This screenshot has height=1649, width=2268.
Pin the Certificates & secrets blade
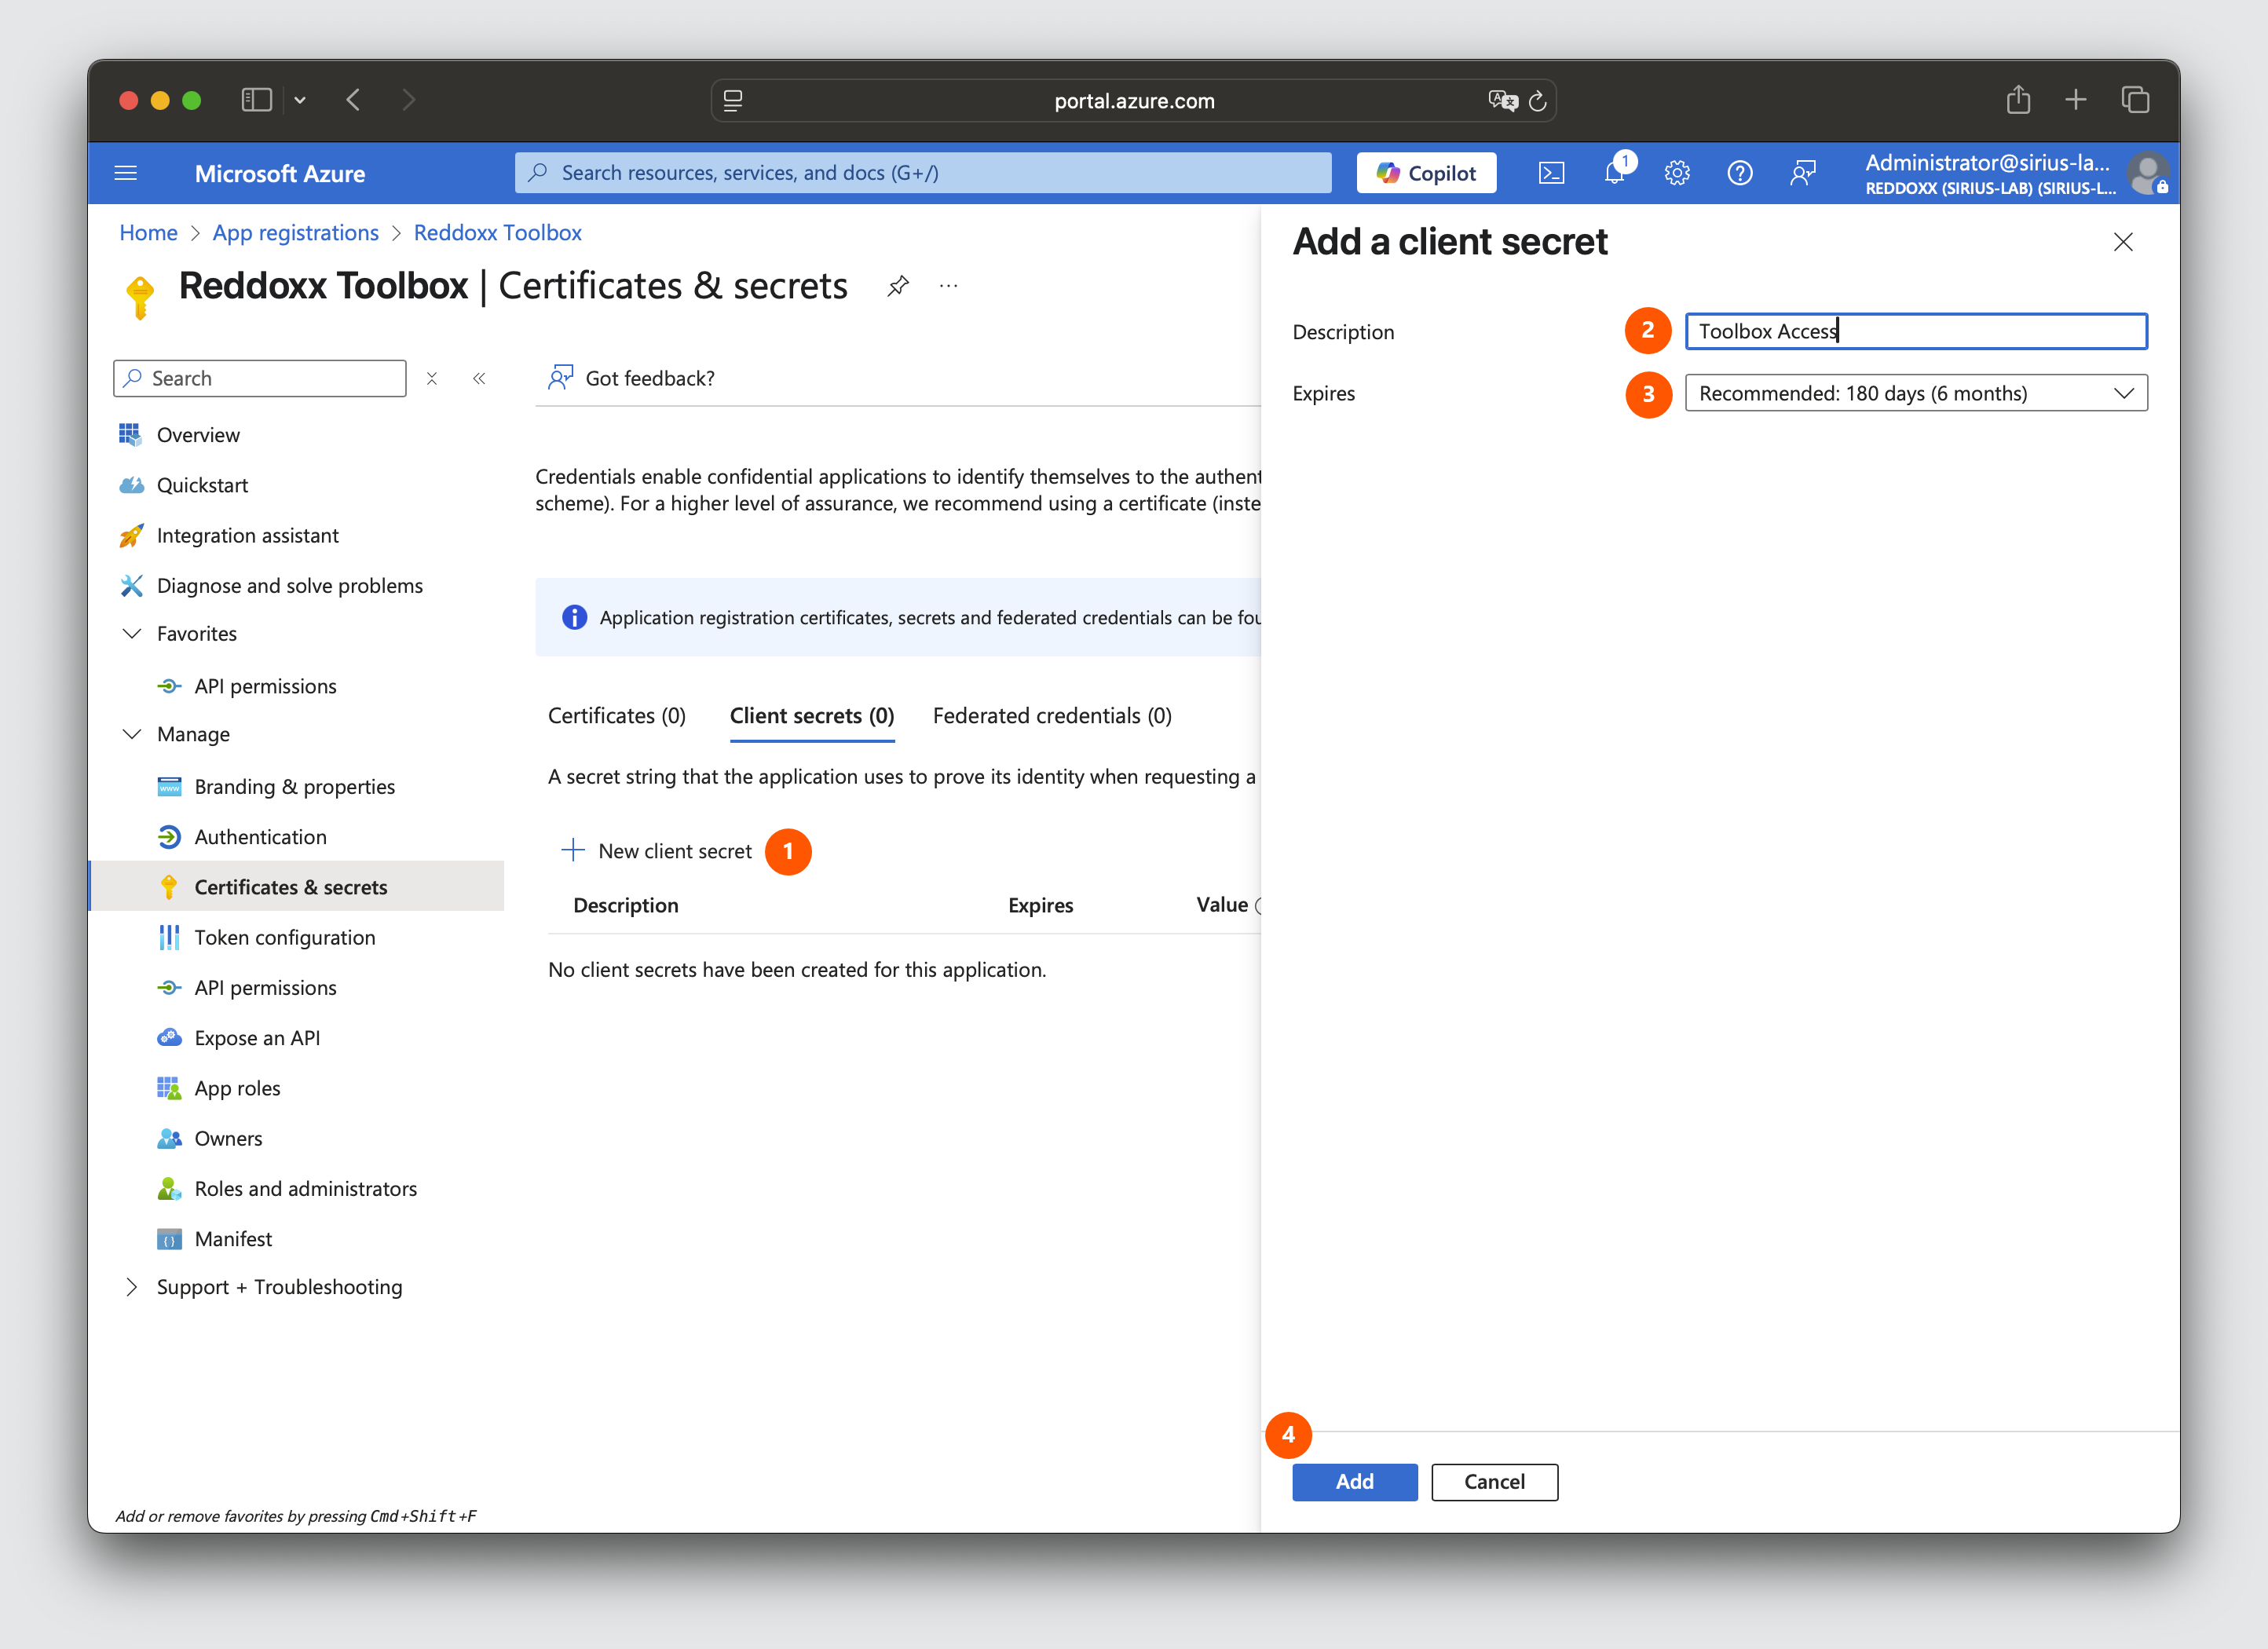(x=898, y=286)
